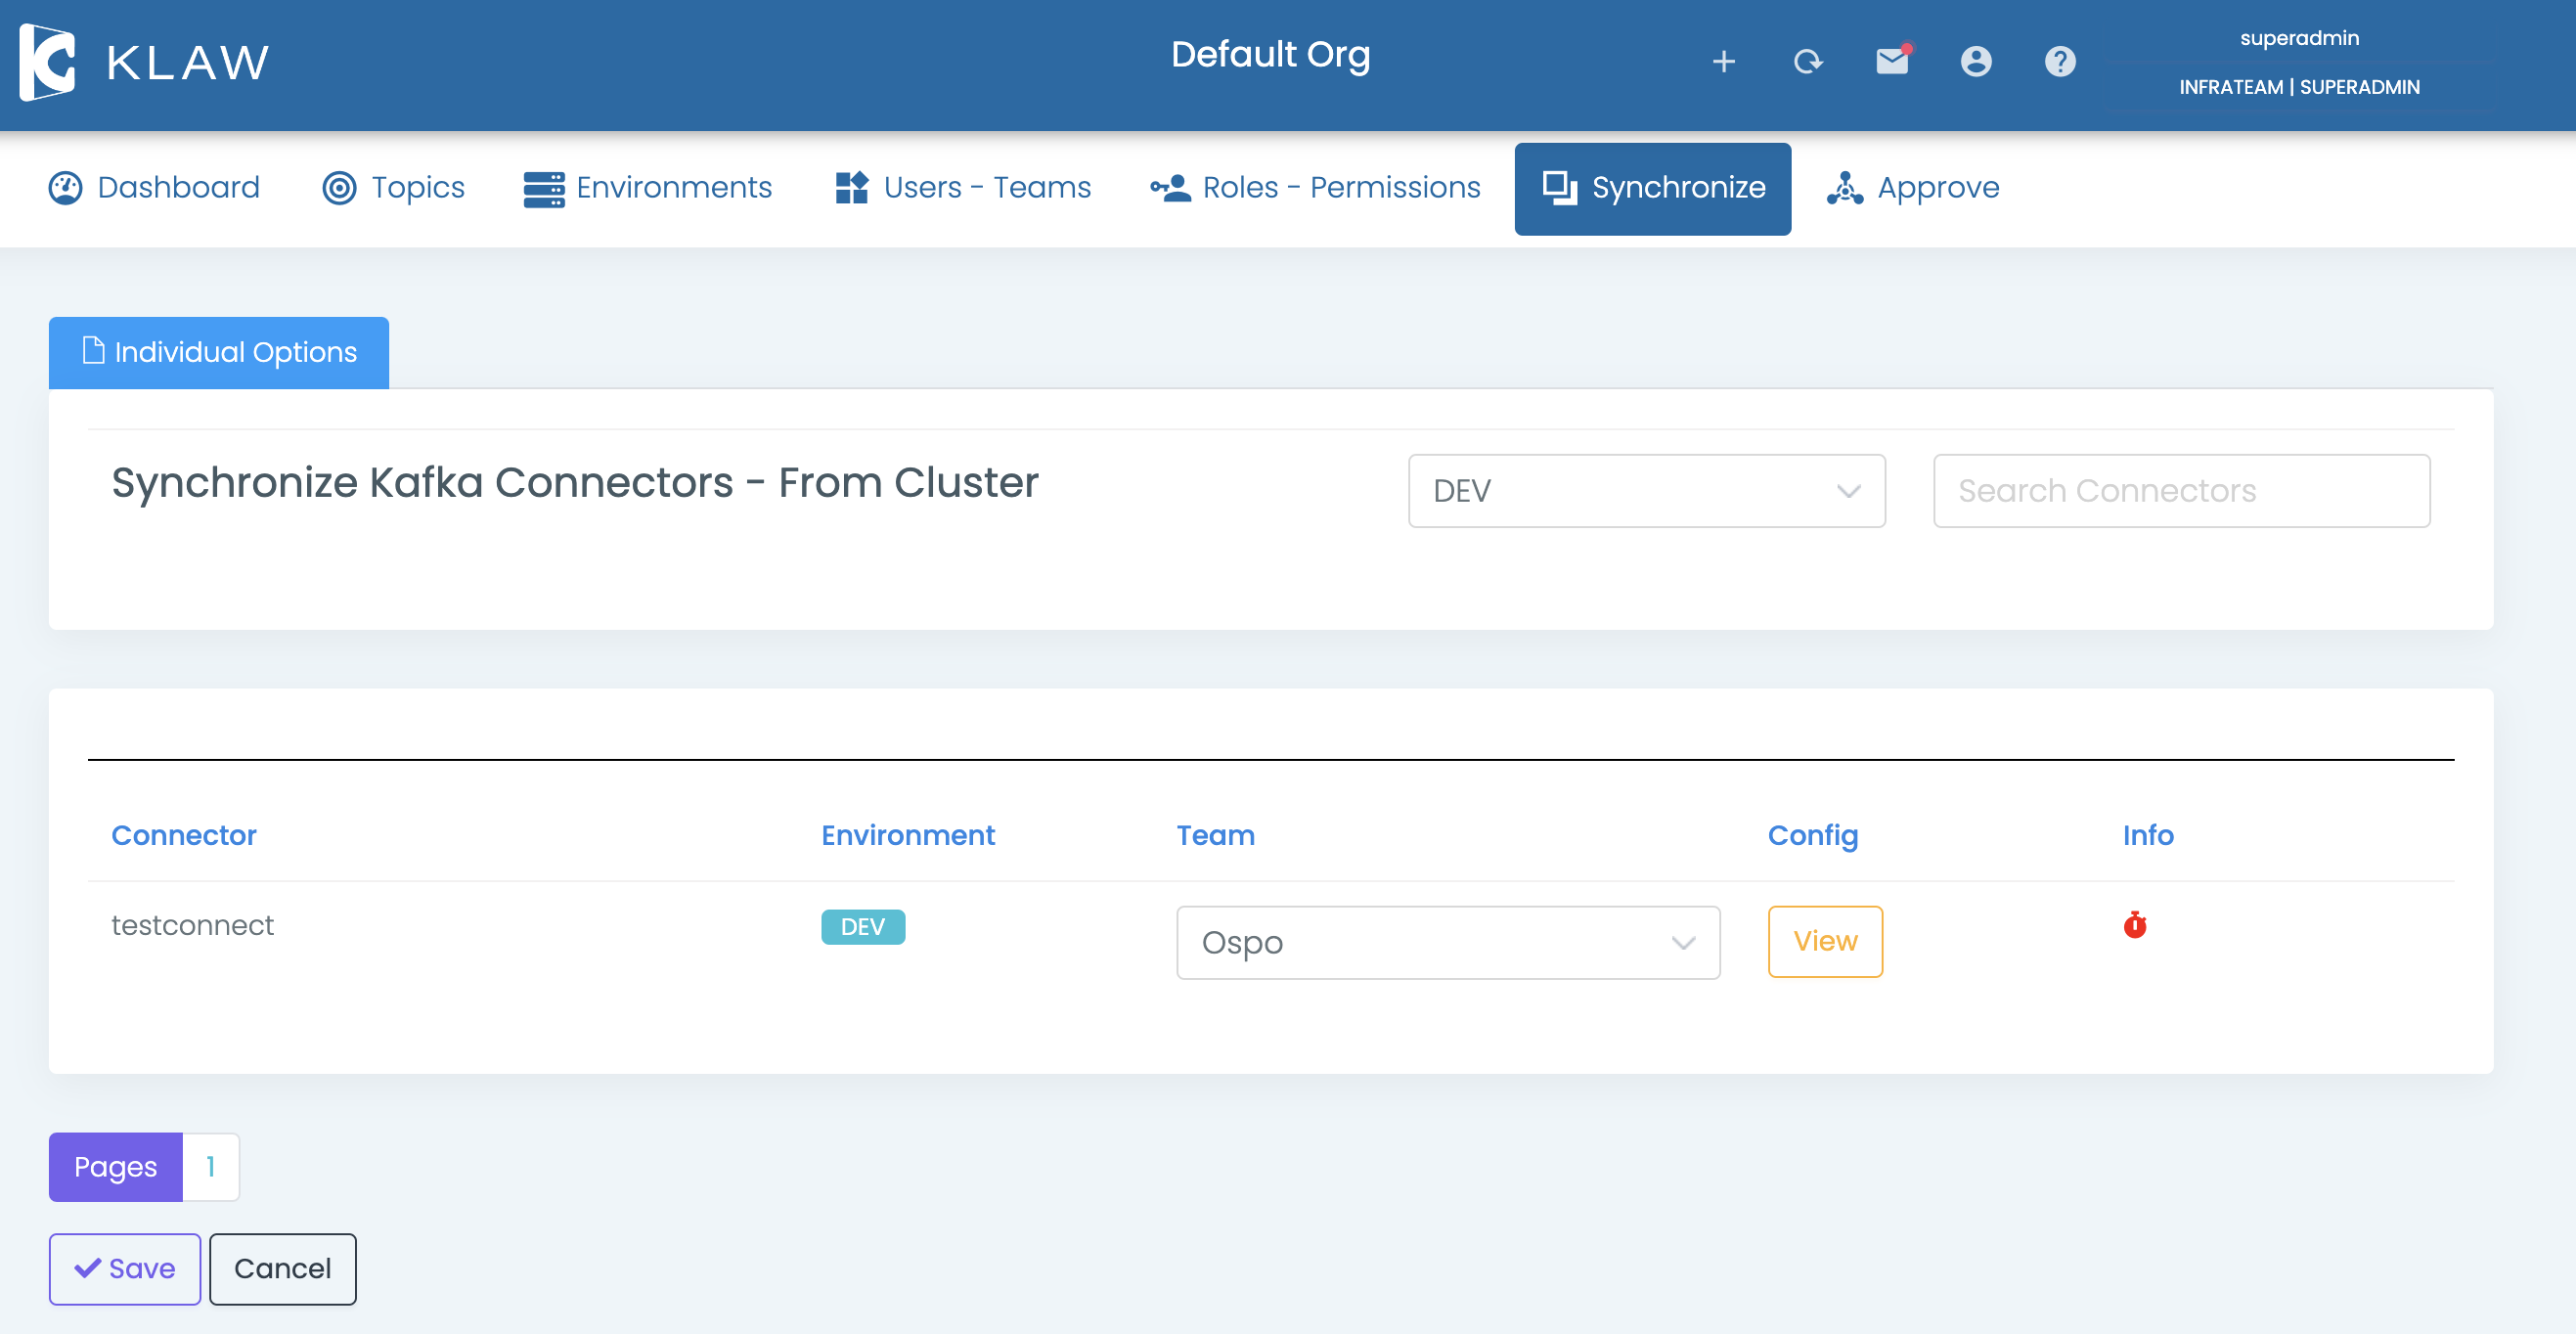2576x1334 pixels.
Task: Click the Save checkmark icon
Action: click(x=88, y=1268)
